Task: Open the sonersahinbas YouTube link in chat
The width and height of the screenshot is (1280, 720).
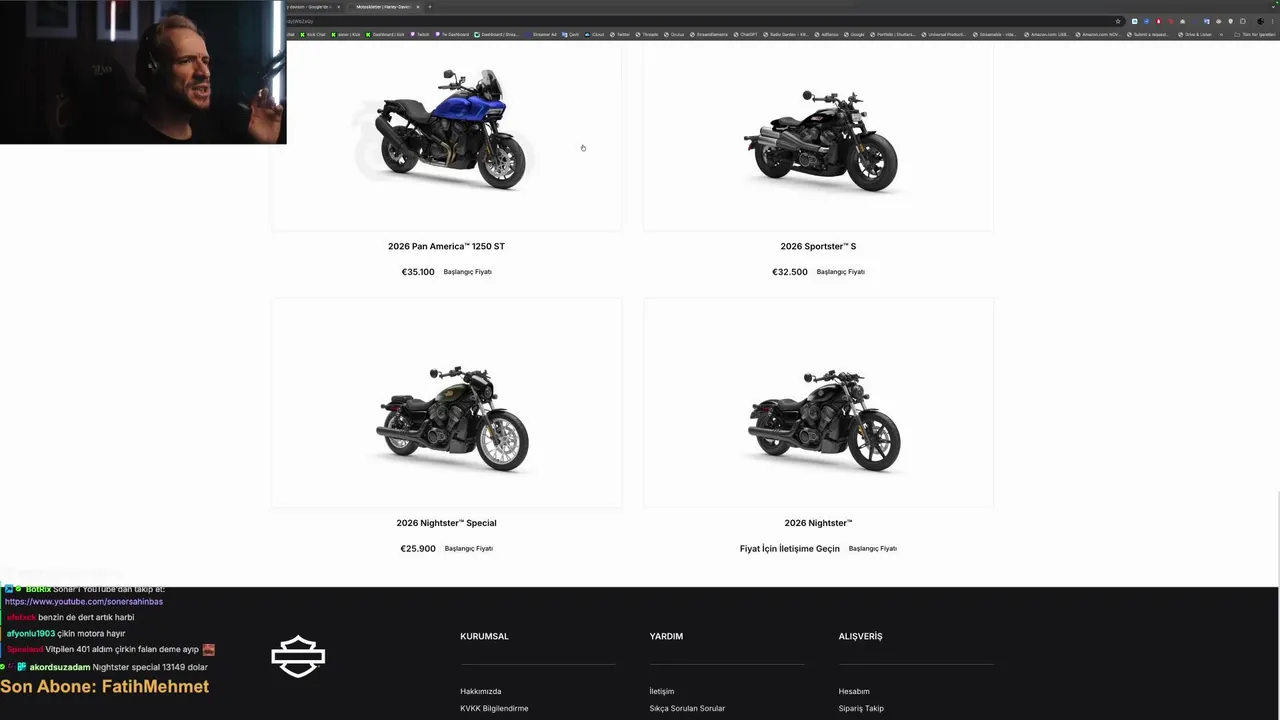Action: point(84,602)
